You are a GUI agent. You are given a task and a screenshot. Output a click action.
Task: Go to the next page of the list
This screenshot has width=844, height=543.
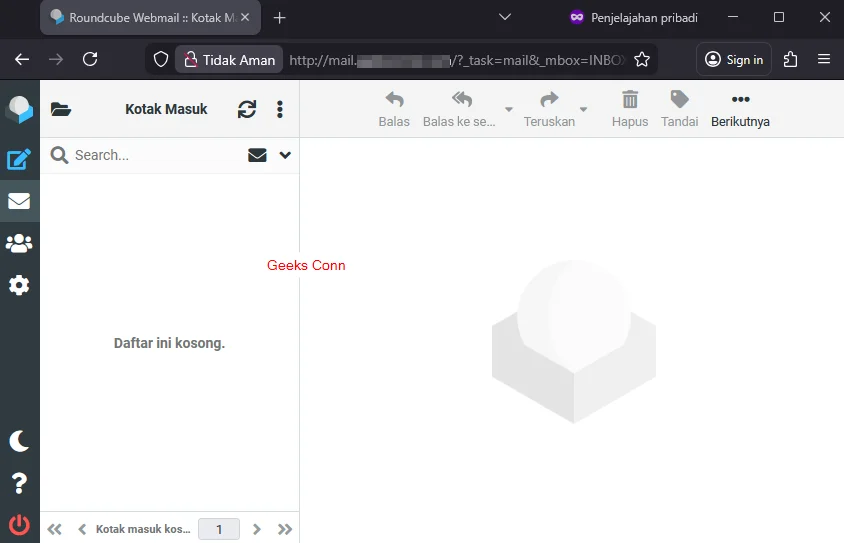point(257,529)
